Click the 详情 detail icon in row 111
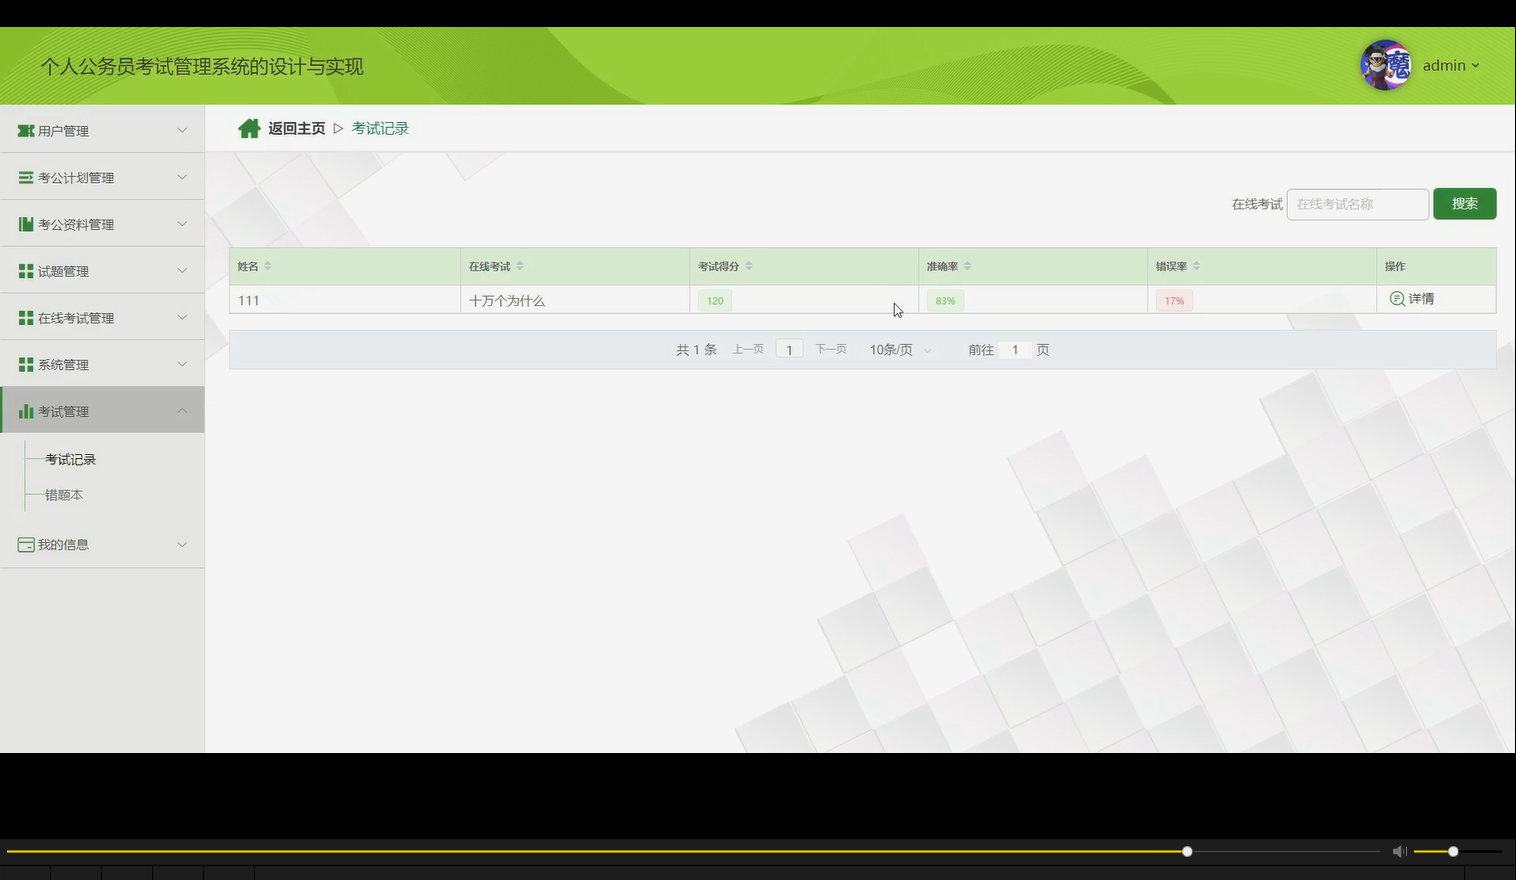The width and height of the screenshot is (1516, 880). point(1397,299)
